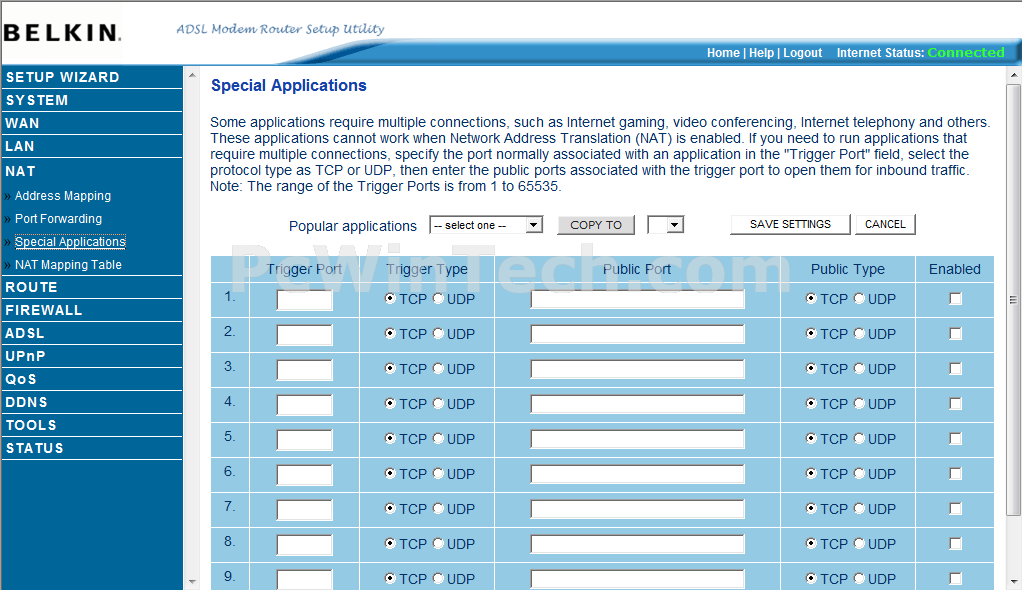Focus the Trigger Port field in row 1

[304, 300]
